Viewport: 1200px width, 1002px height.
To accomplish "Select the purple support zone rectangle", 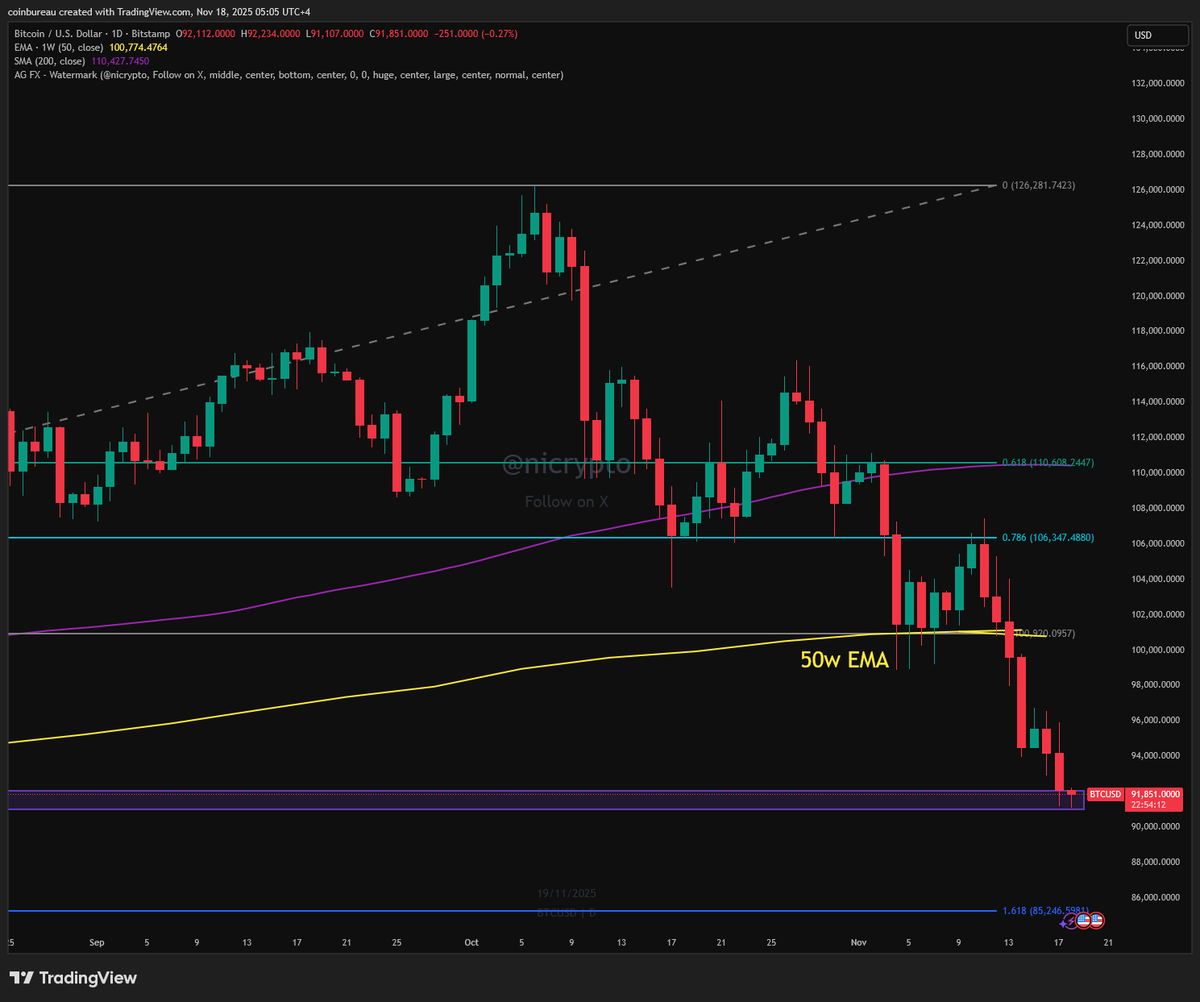I will [x=545, y=799].
